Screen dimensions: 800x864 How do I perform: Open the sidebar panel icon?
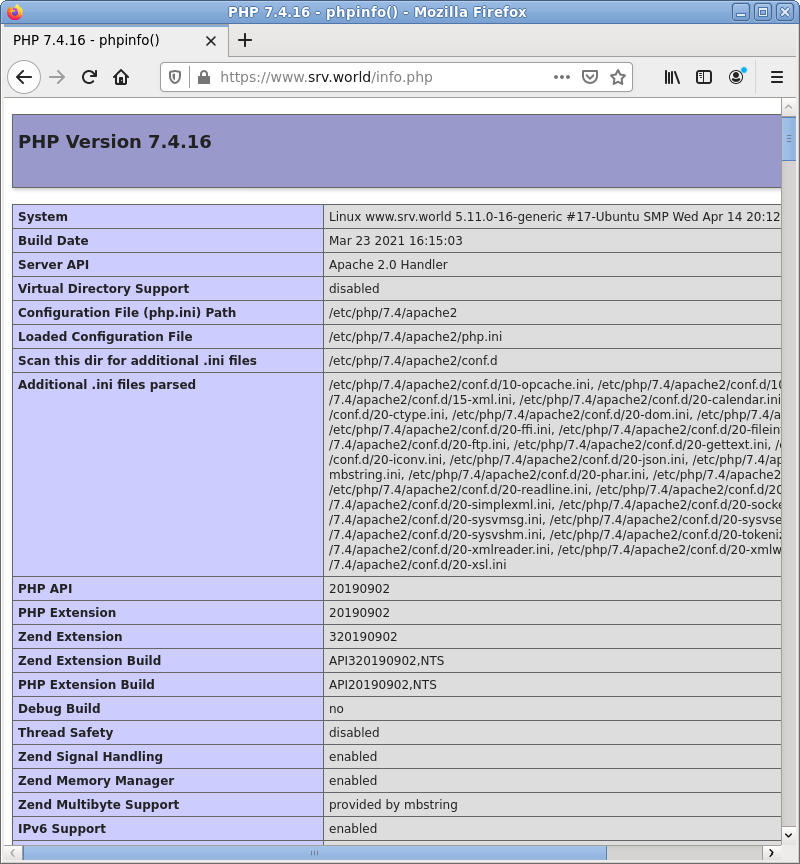[x=704, y=76]
